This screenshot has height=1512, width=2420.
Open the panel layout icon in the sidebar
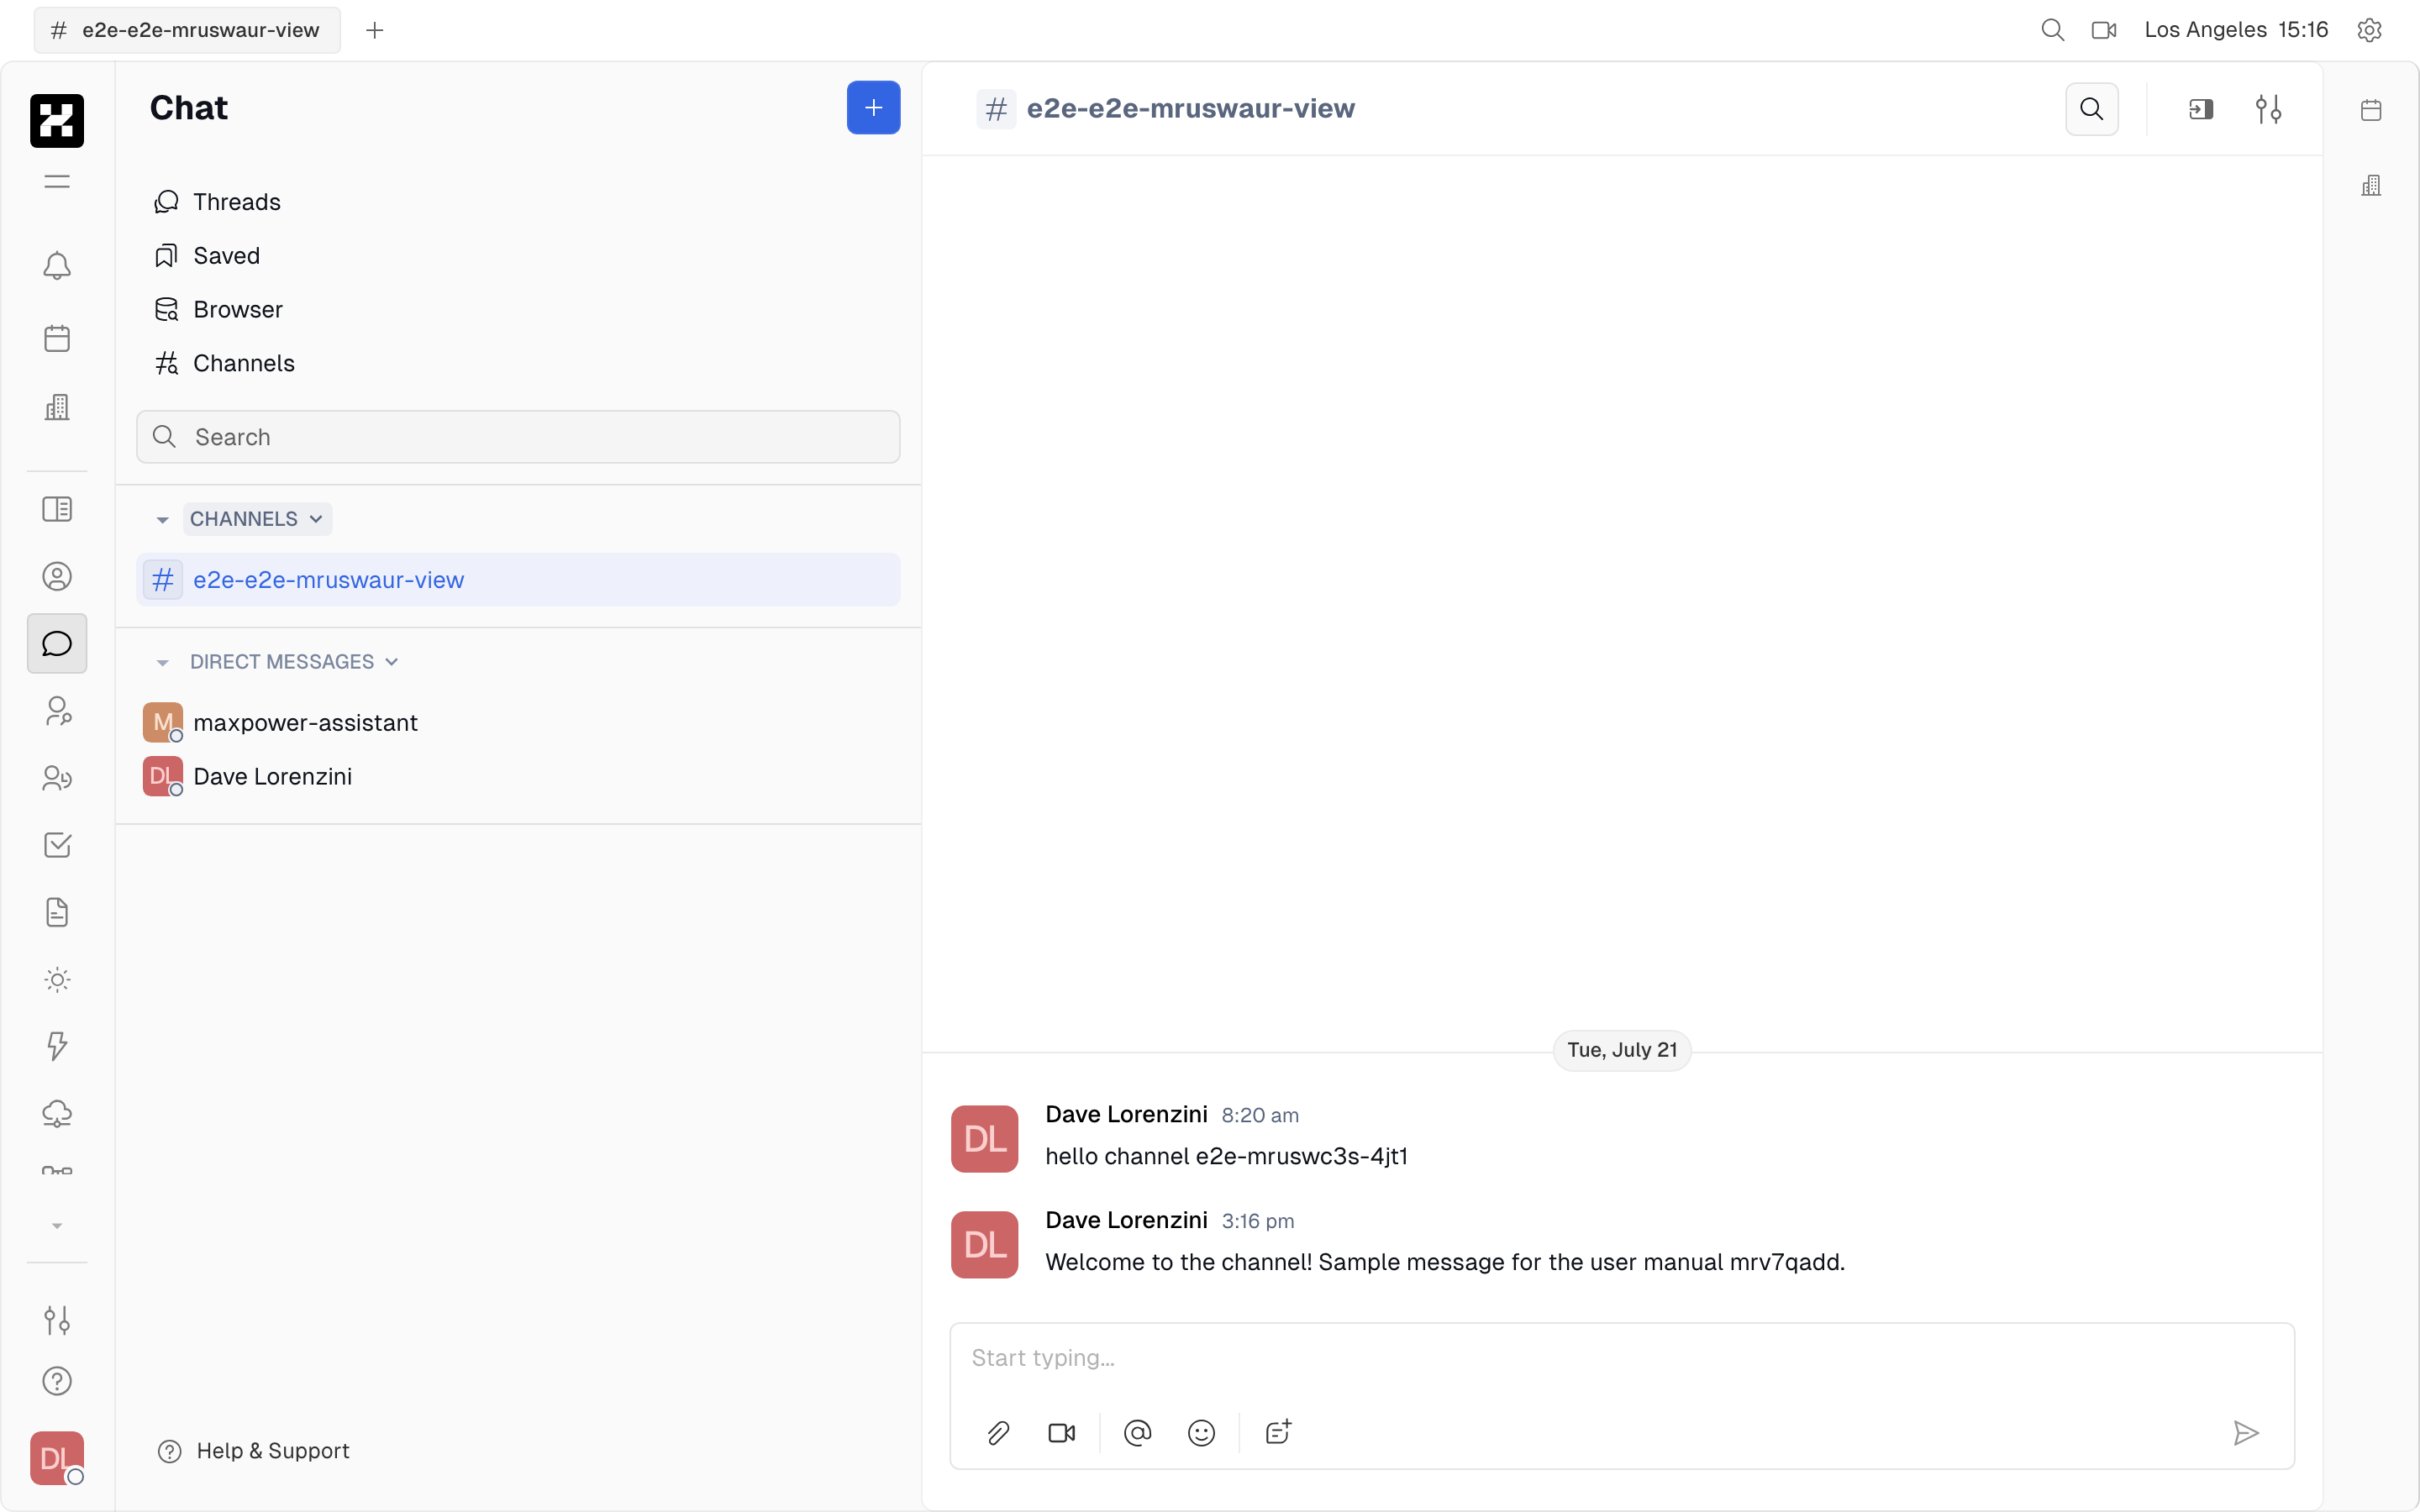click(57, 509)
